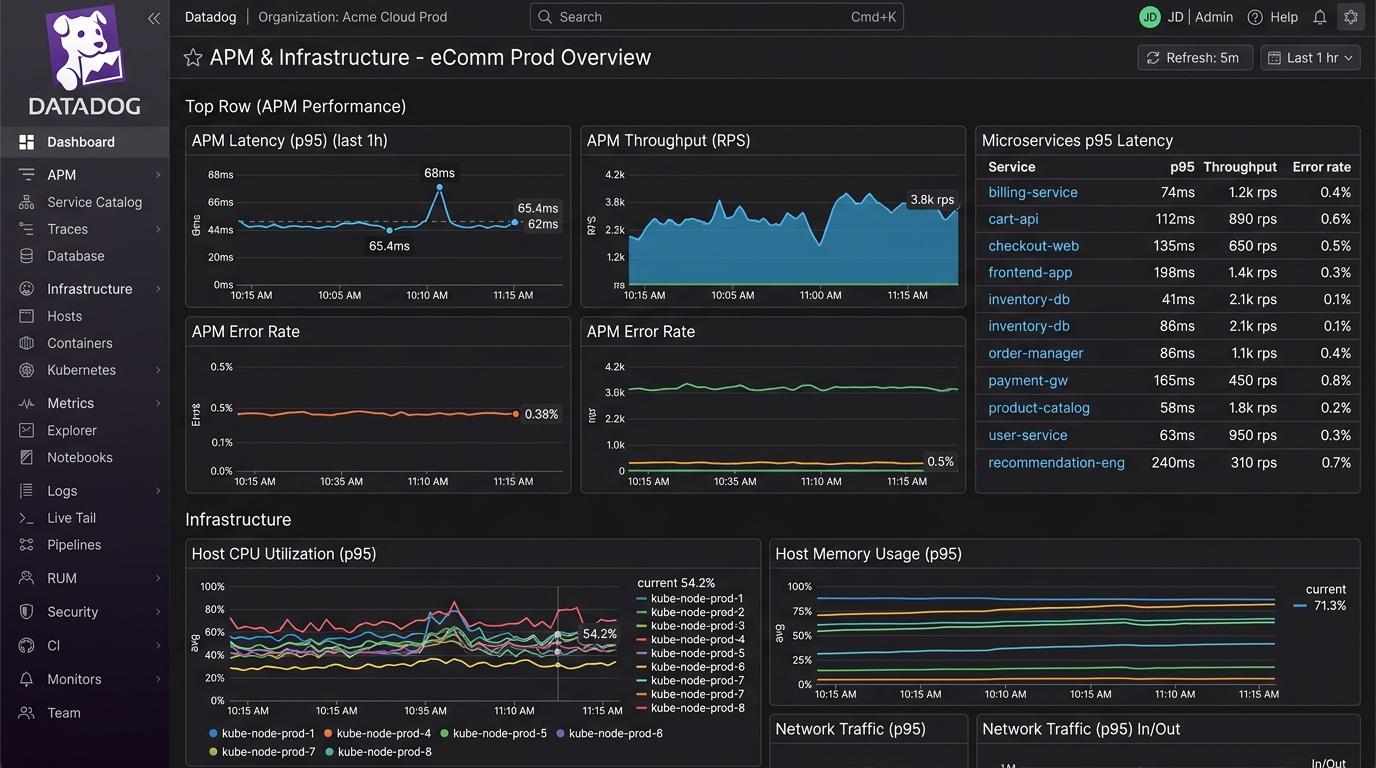The image size is (1376, 768).
Task: Expand the Kubernetes submenu chevron
Action: click(158, 370)
